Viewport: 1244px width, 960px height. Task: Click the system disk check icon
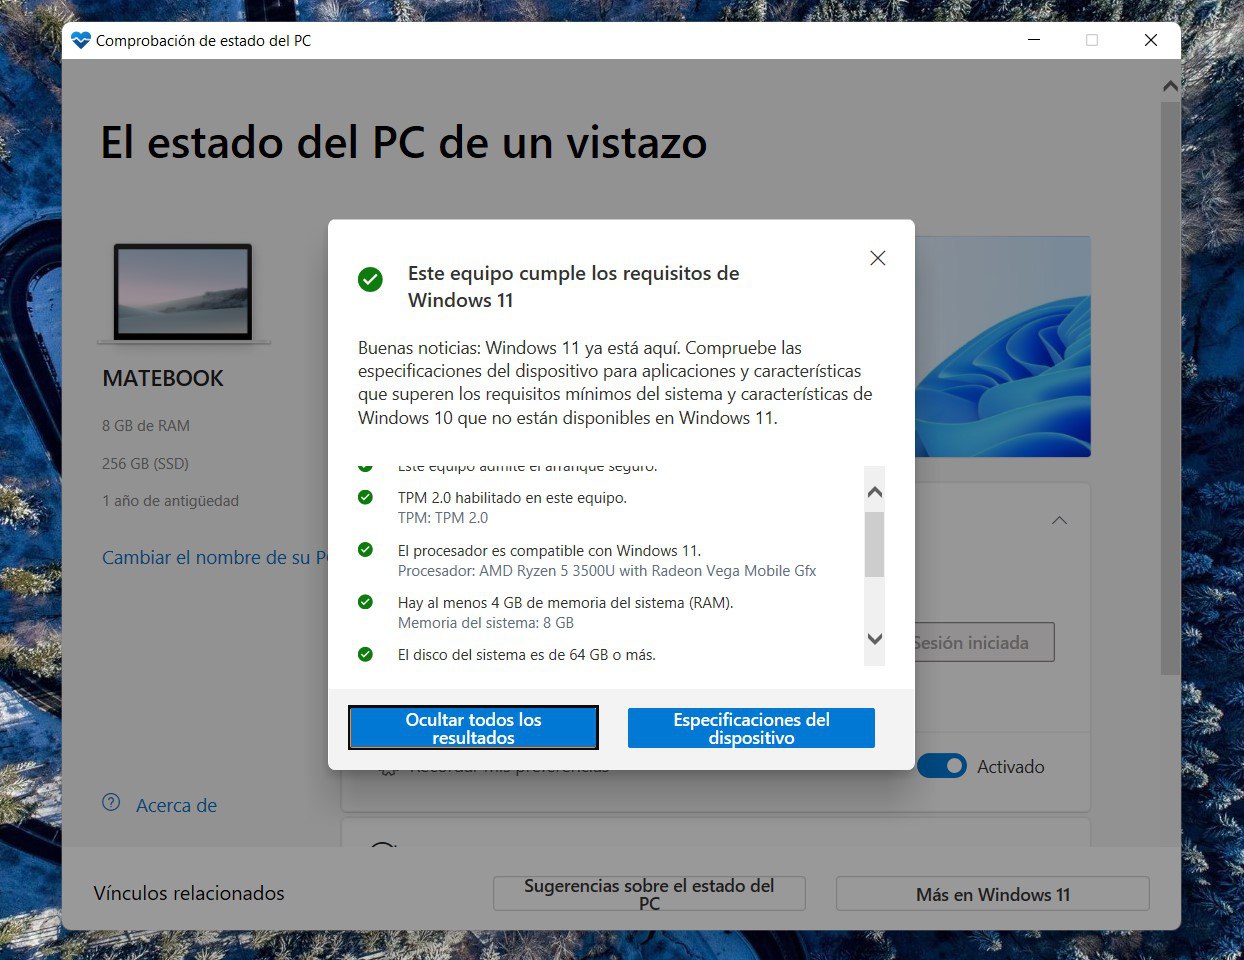(365, 654)
